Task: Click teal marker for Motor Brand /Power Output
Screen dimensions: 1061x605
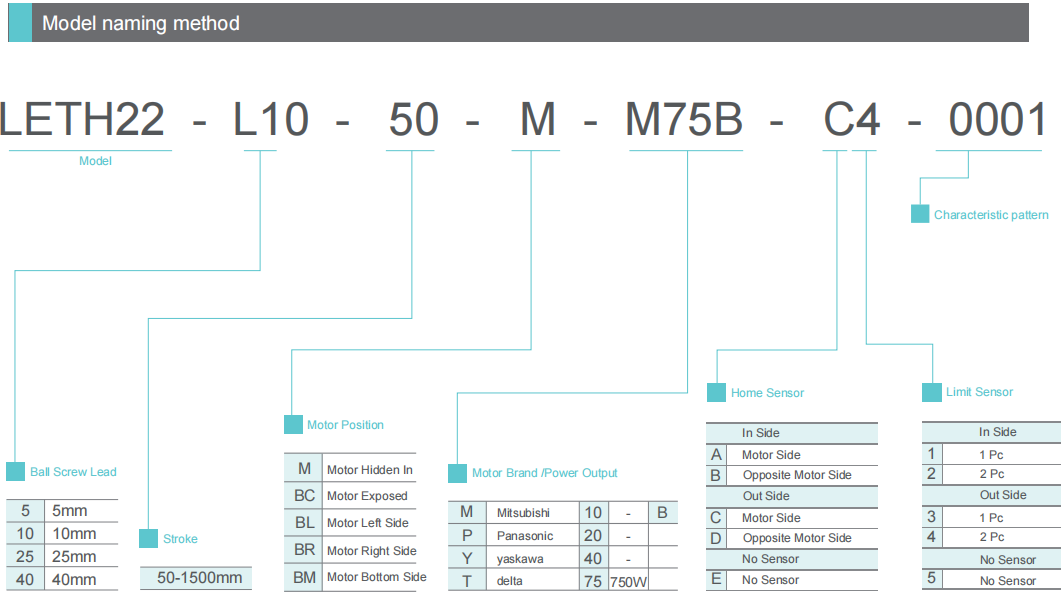Action: (457, 473)
